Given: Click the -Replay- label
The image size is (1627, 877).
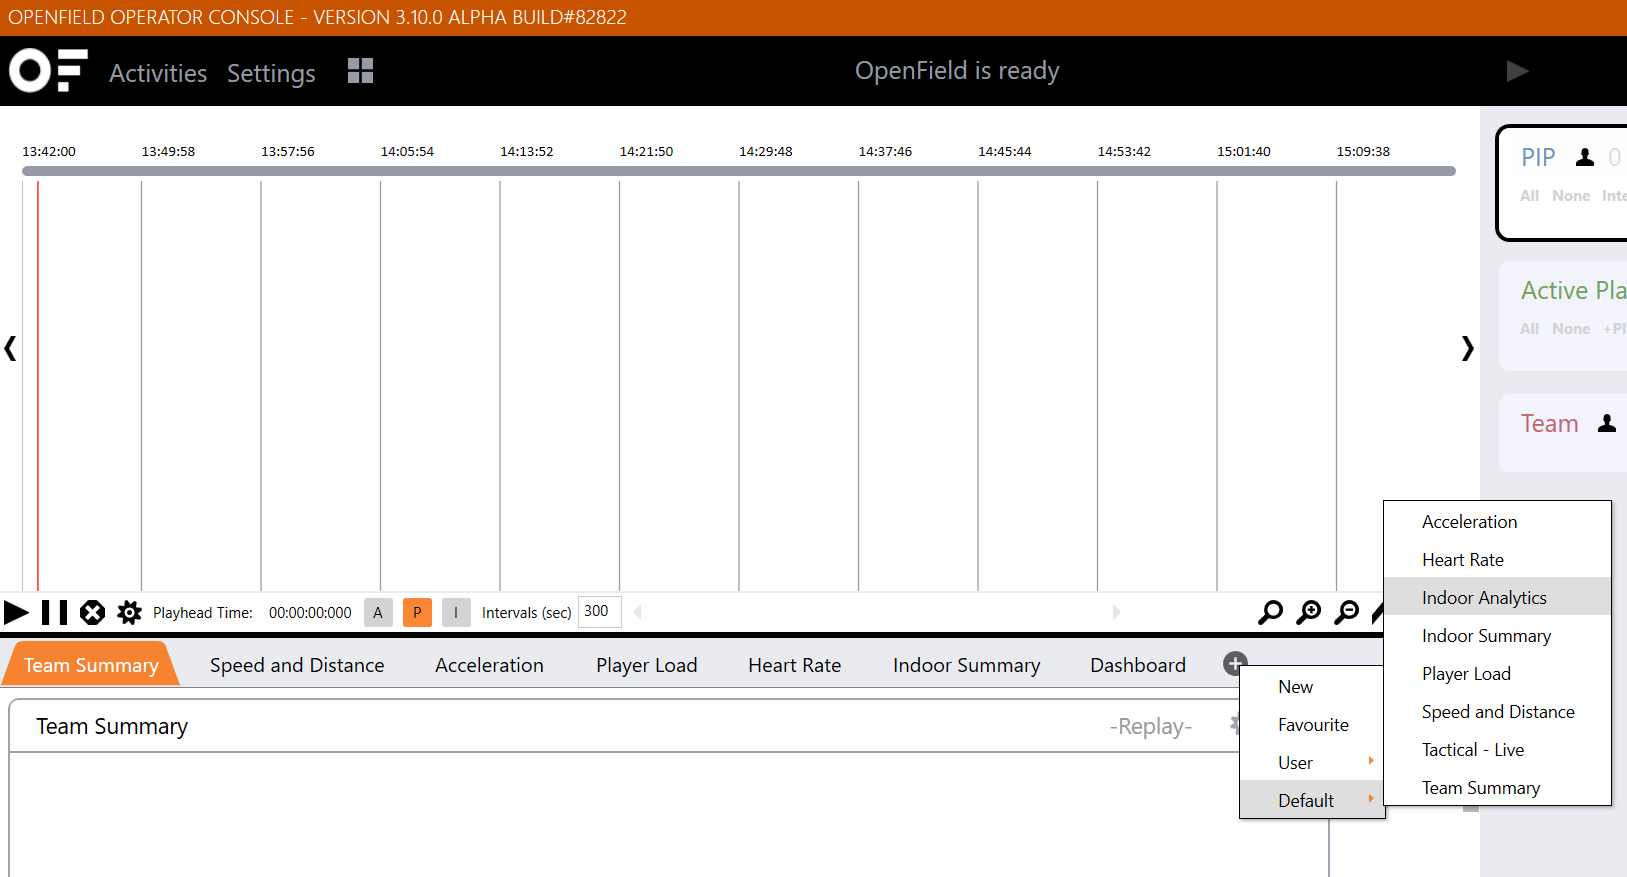Looking at the screenshot, I should coord(1151,726).
